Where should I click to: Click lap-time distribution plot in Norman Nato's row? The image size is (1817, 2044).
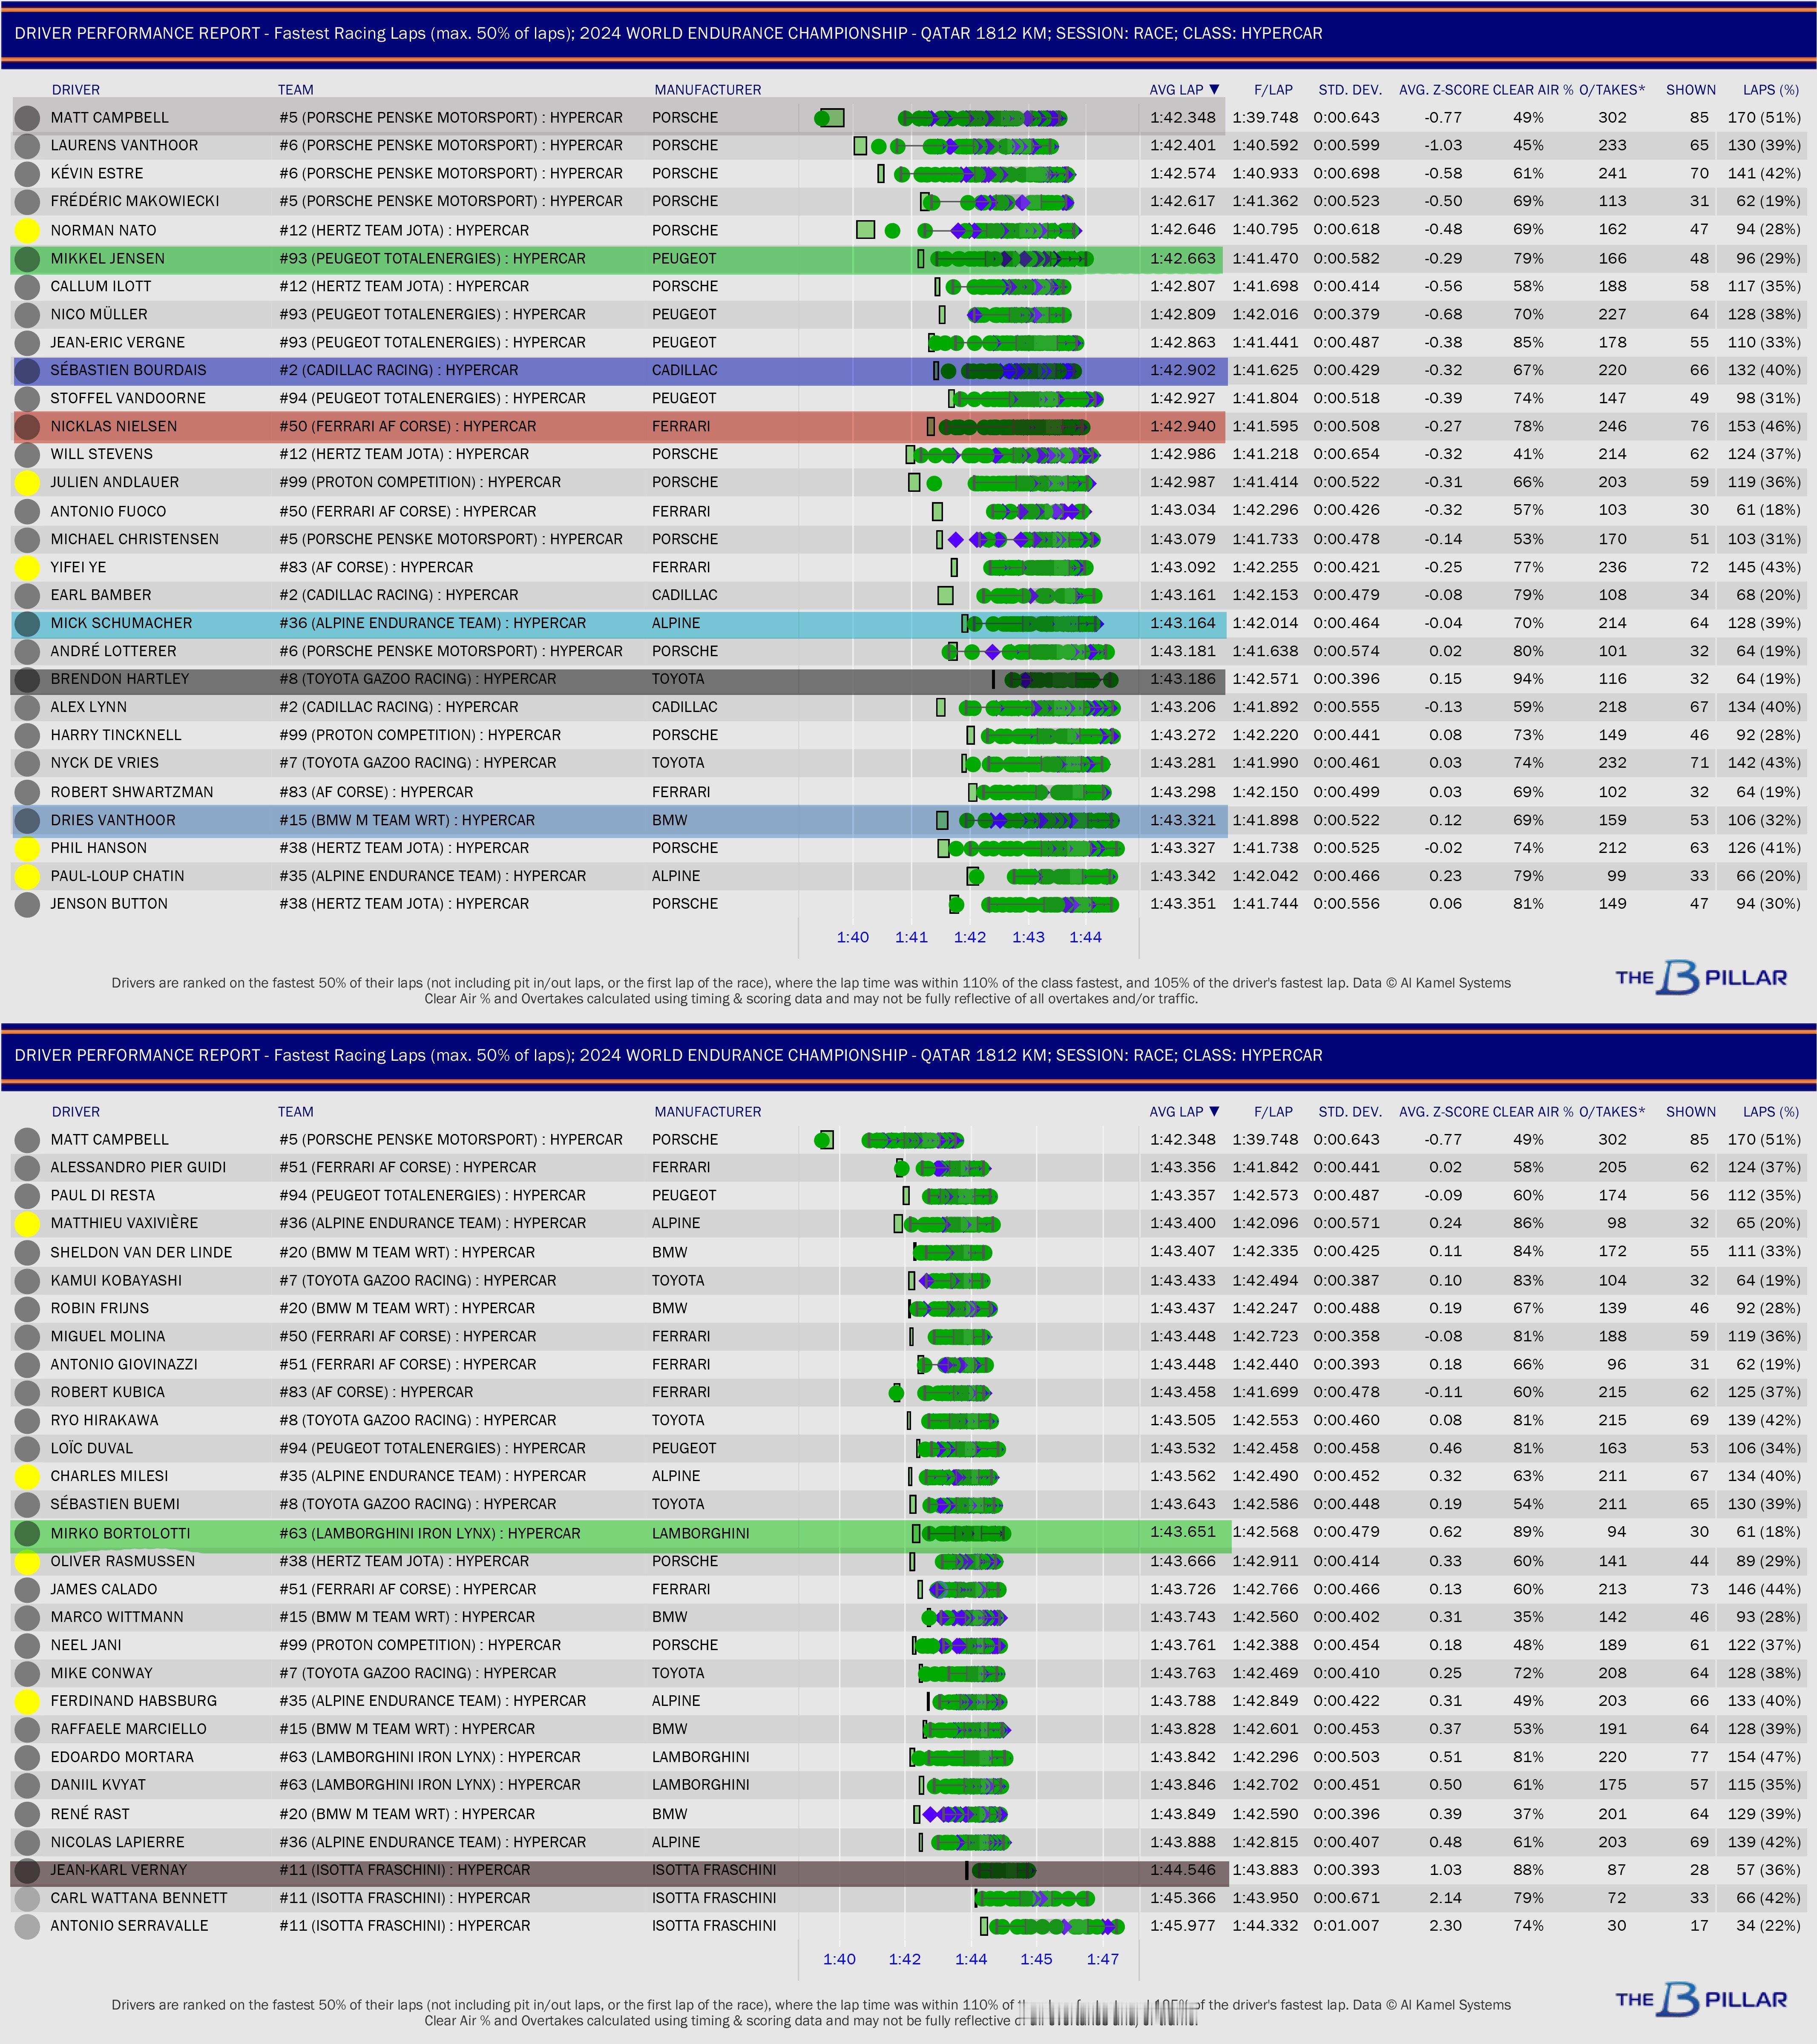point(969,230)
